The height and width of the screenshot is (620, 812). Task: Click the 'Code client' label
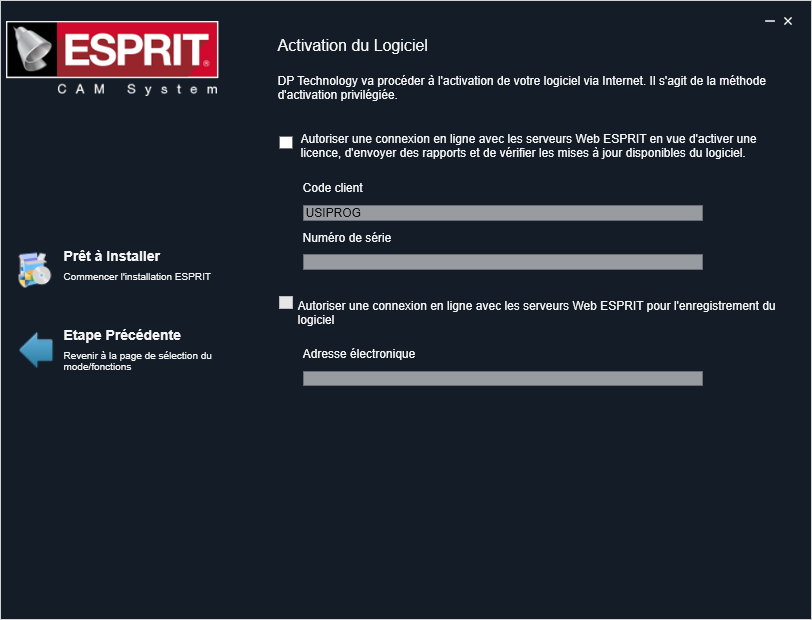333,188
